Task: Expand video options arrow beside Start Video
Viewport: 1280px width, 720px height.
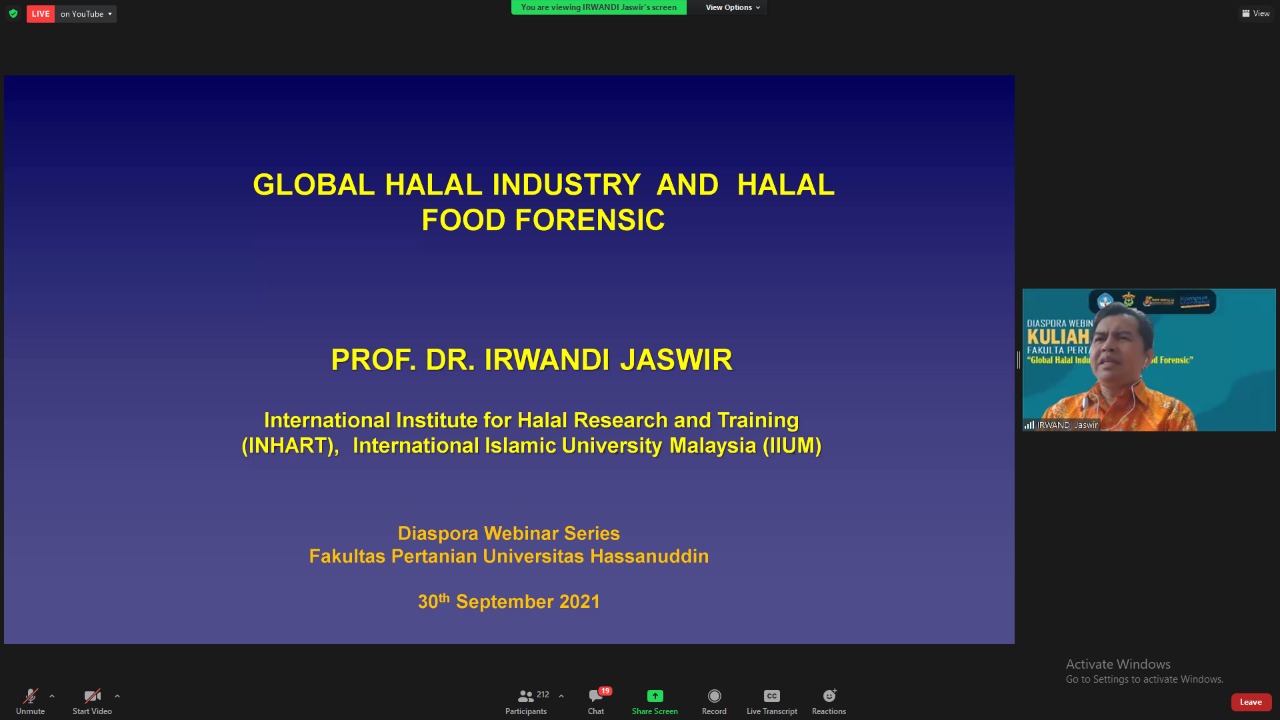Action: (117, 696)
